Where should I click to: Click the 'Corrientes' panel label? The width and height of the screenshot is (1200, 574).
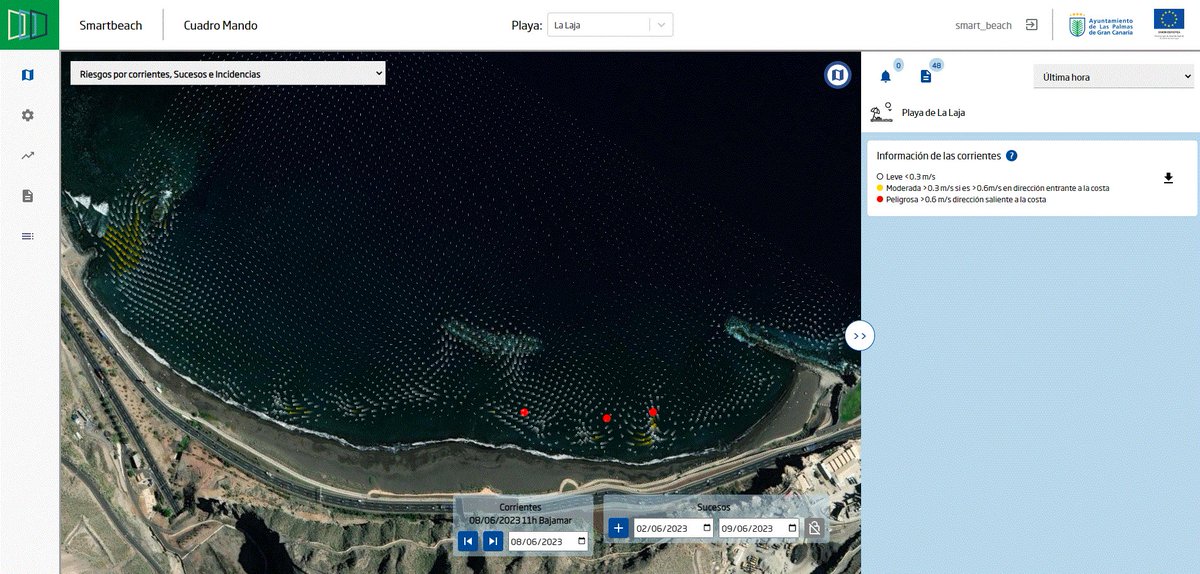pyautogui.click(x=520, y=507)
